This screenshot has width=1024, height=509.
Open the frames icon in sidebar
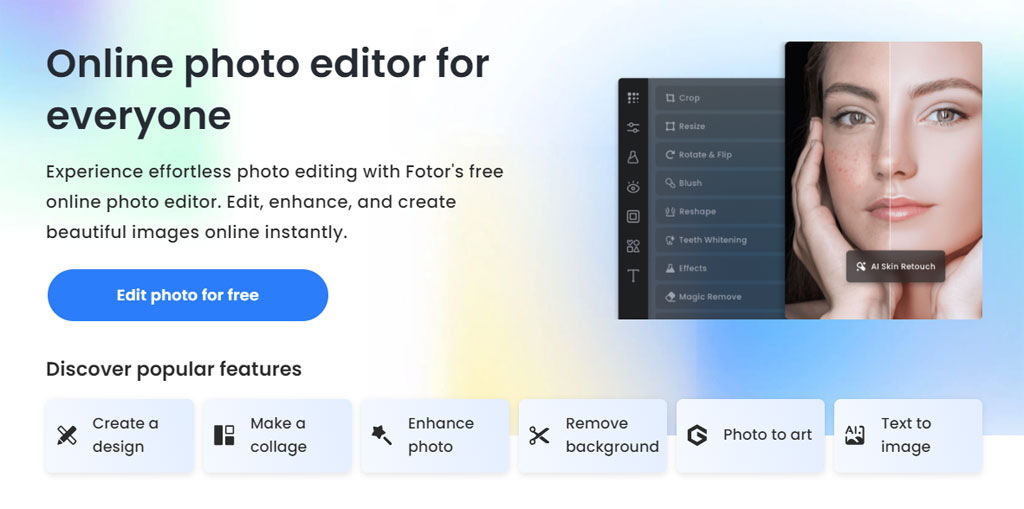[x=633, y=216]
